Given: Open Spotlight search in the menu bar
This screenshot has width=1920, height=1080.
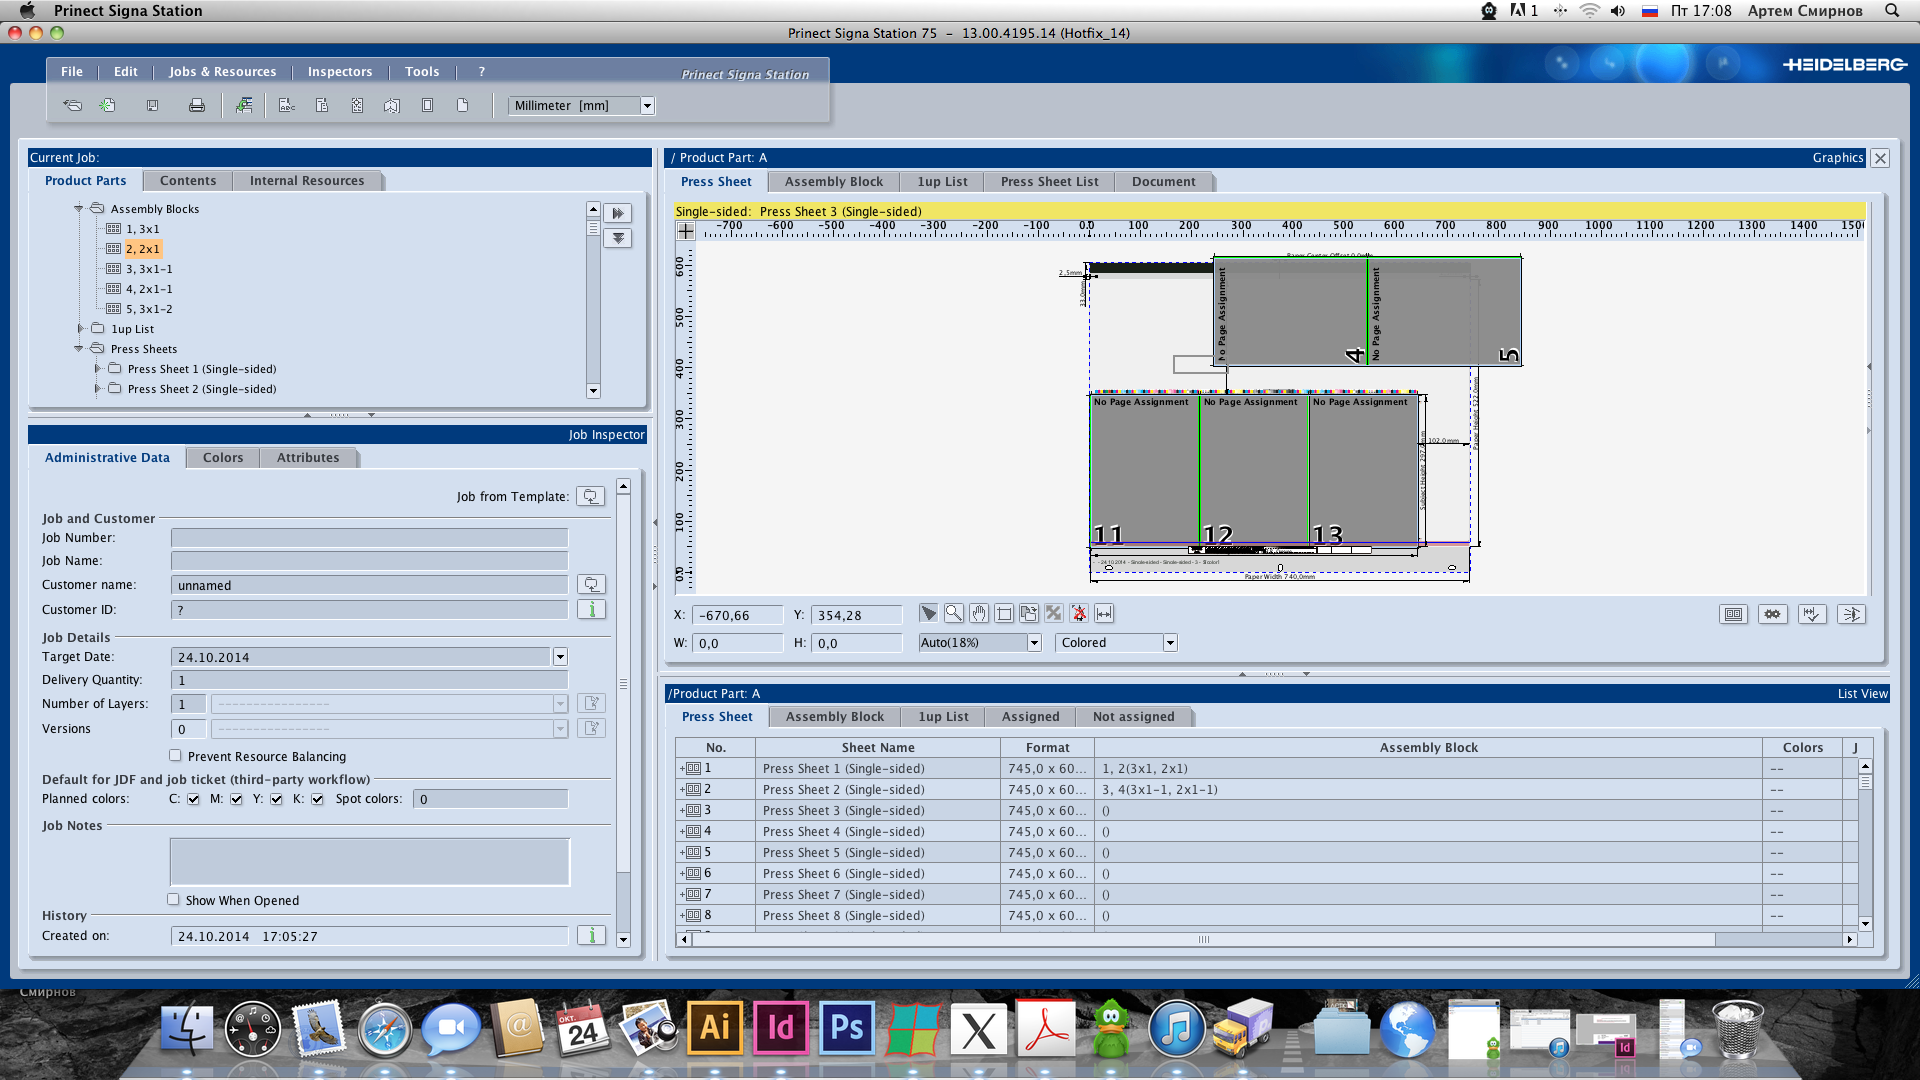Looking at the screenshot, I should [1891, 10].
